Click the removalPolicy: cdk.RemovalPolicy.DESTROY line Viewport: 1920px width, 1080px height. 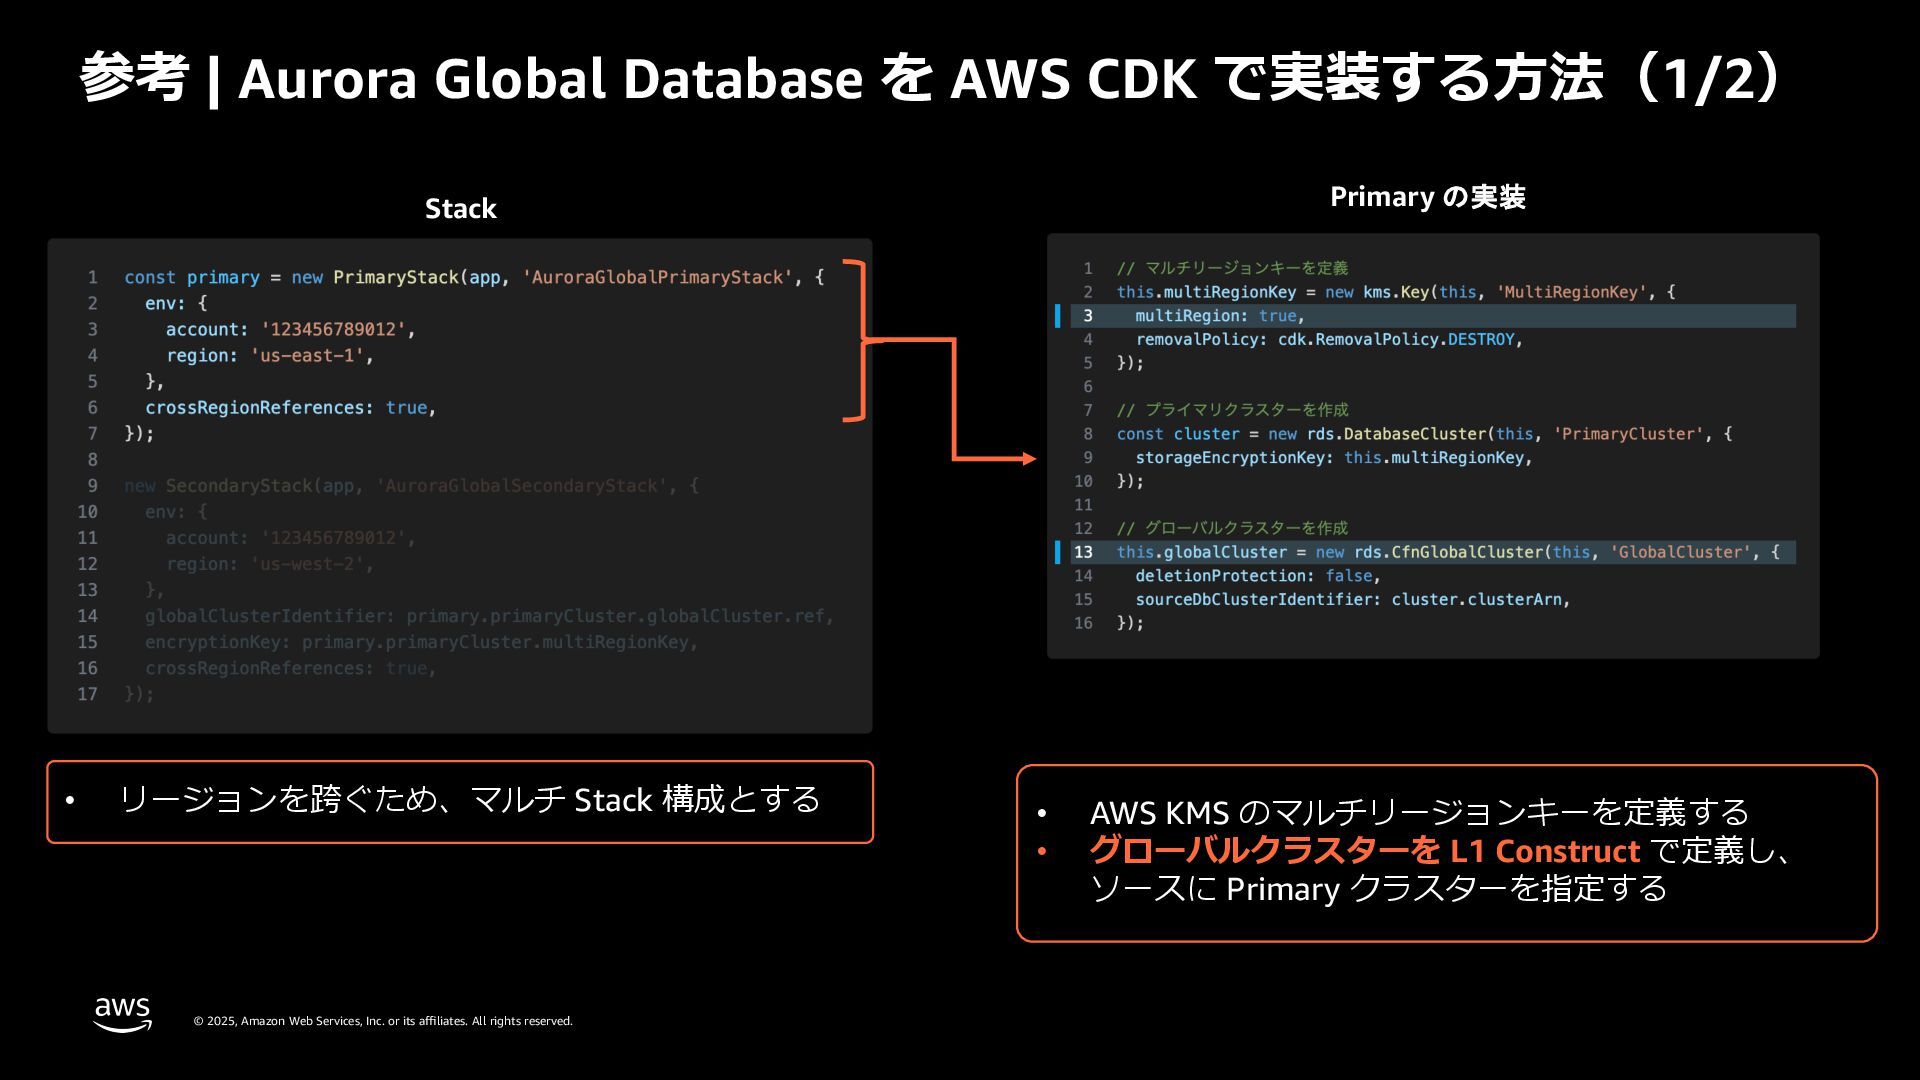click(x=1329, y=339)
